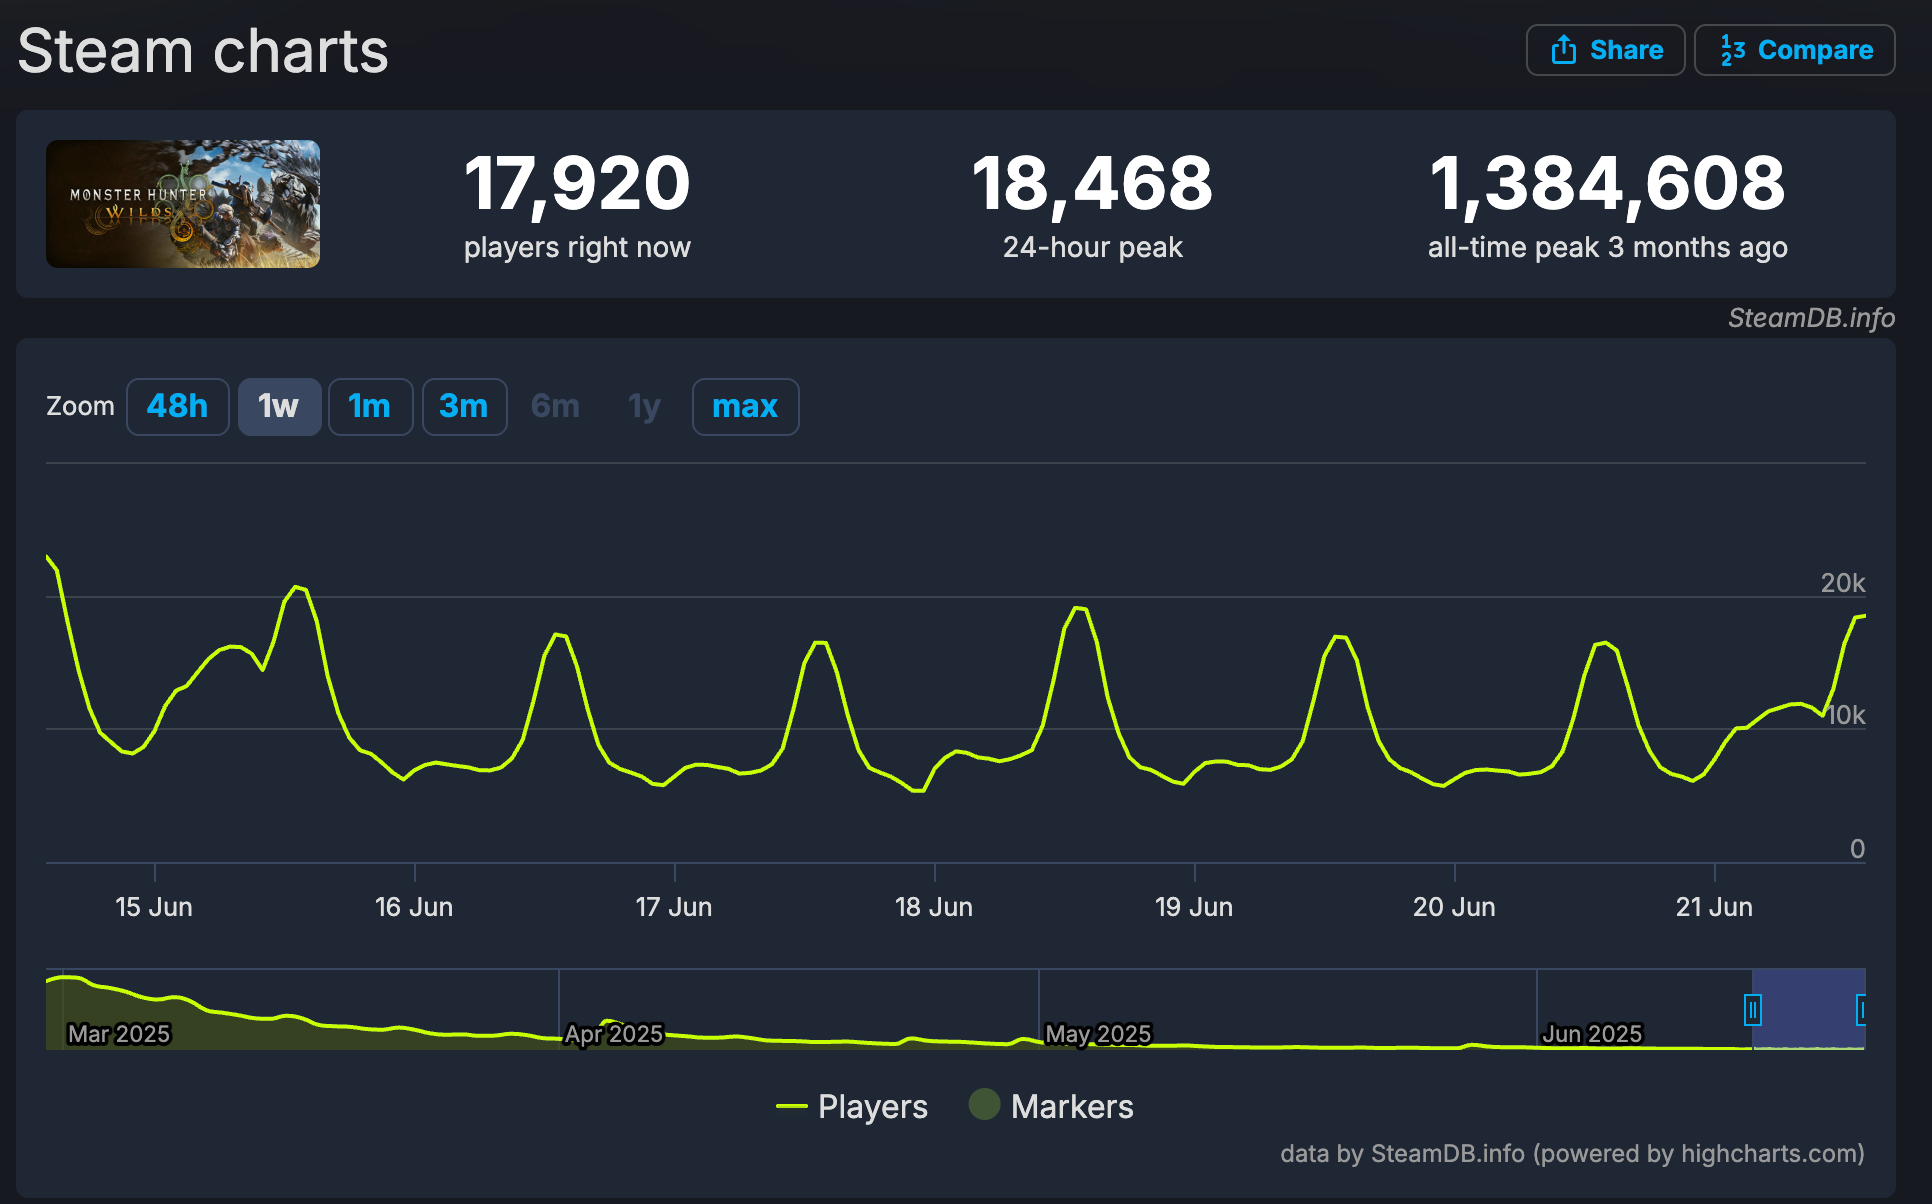1932x1204 pixels.
Task: Click May 2025 in the navigator timeline
Action: pyautogui.click(x=1098, y=1034)
